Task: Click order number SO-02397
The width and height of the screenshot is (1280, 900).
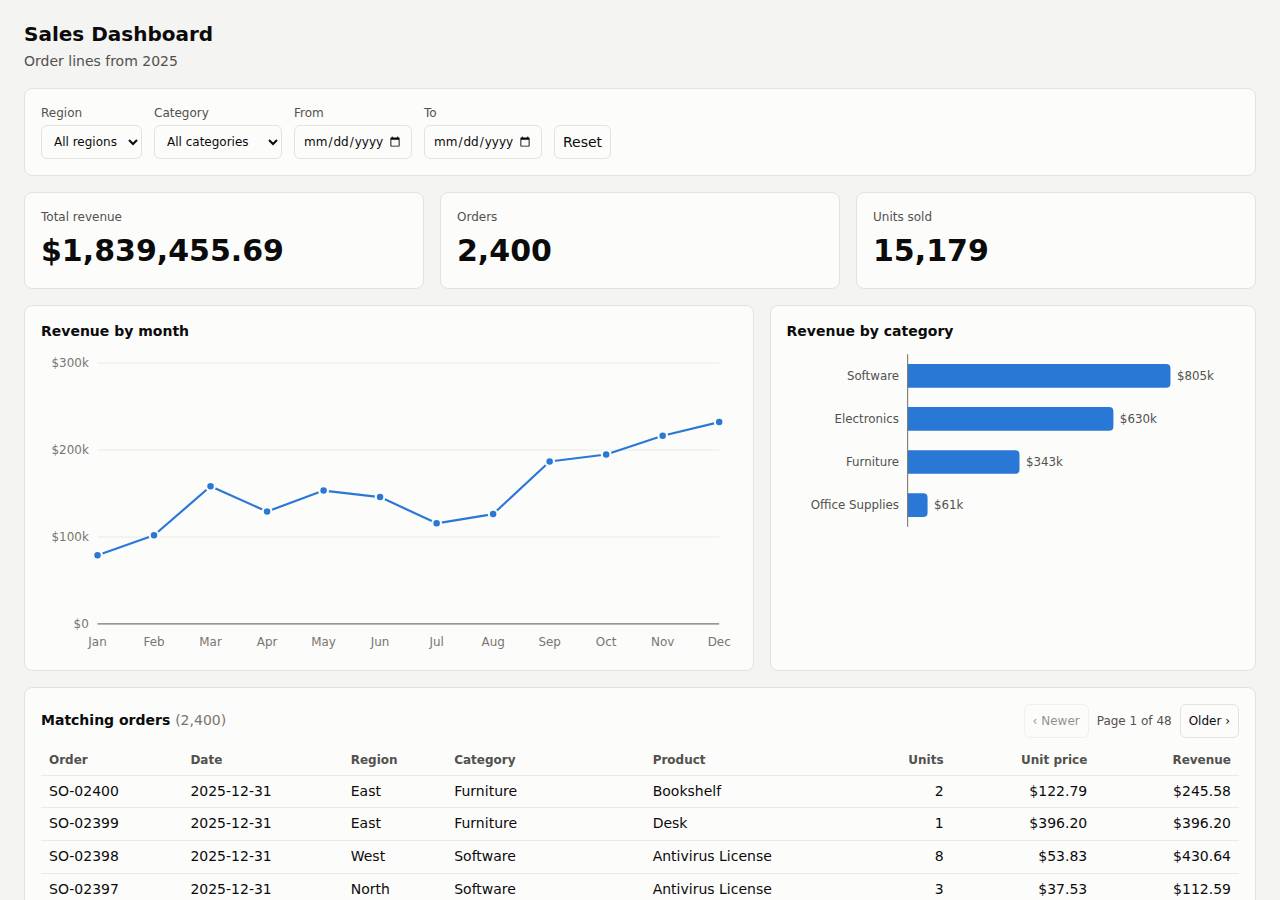Action: (84, 889)
